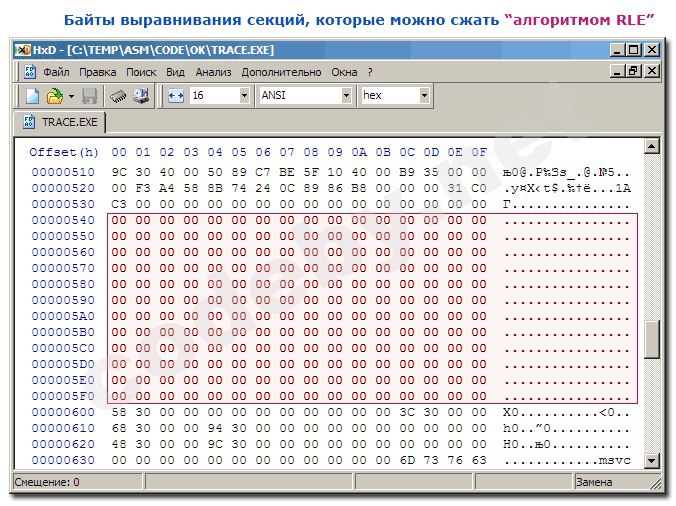Click byte 94 in row 00000610
676x506 pixels.
215,428
